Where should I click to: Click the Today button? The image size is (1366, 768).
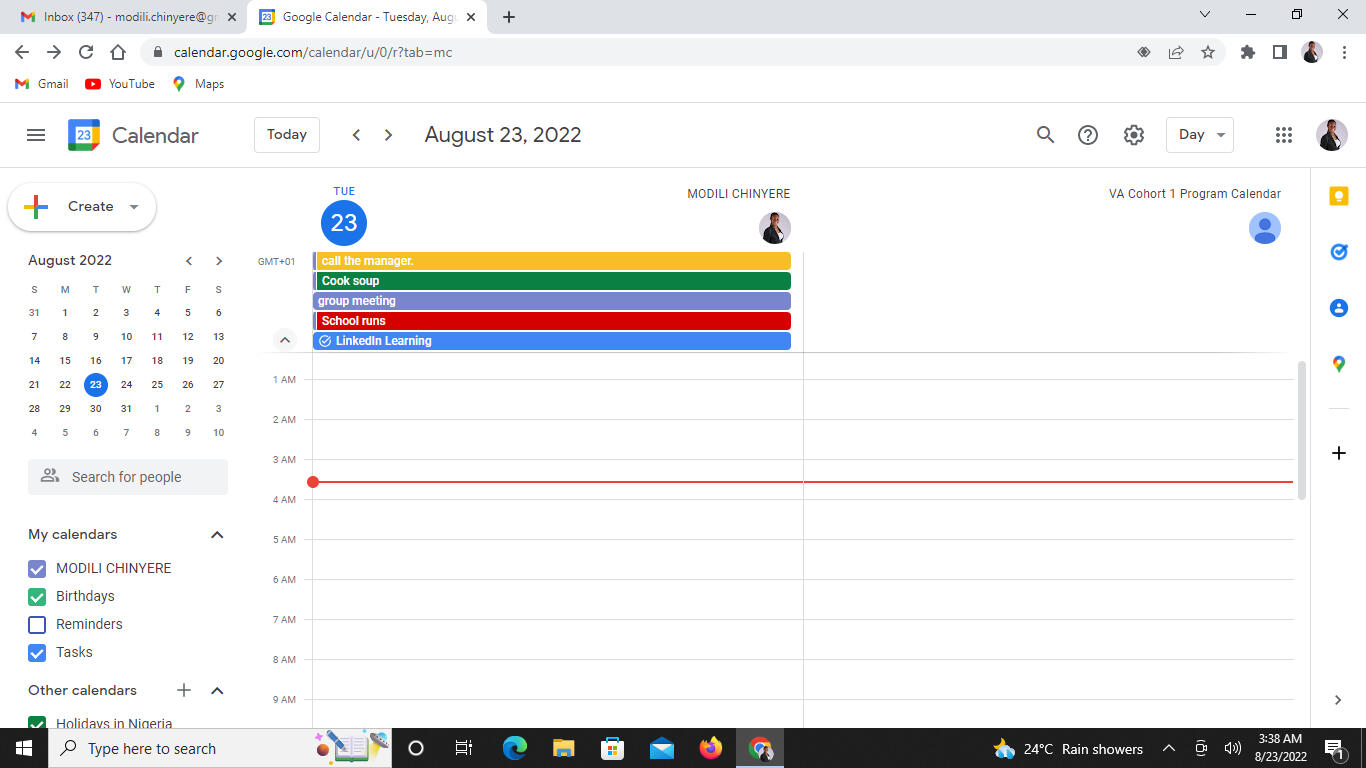coord(287,135)
